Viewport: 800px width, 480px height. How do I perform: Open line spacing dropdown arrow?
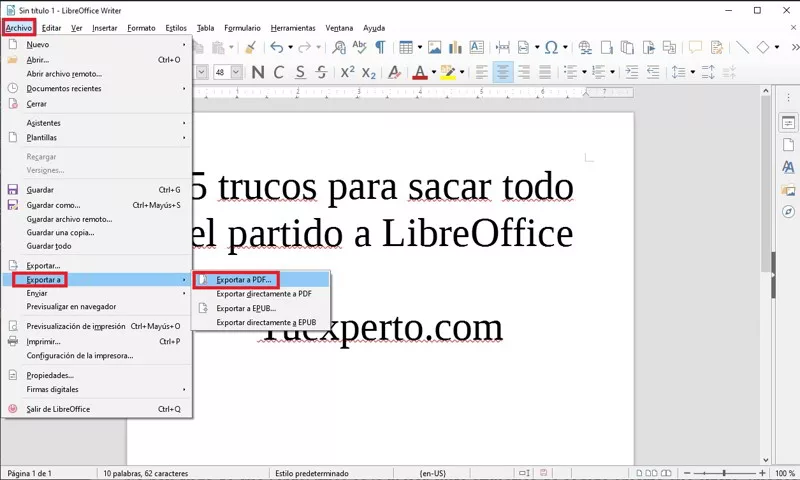click(692, 72)
